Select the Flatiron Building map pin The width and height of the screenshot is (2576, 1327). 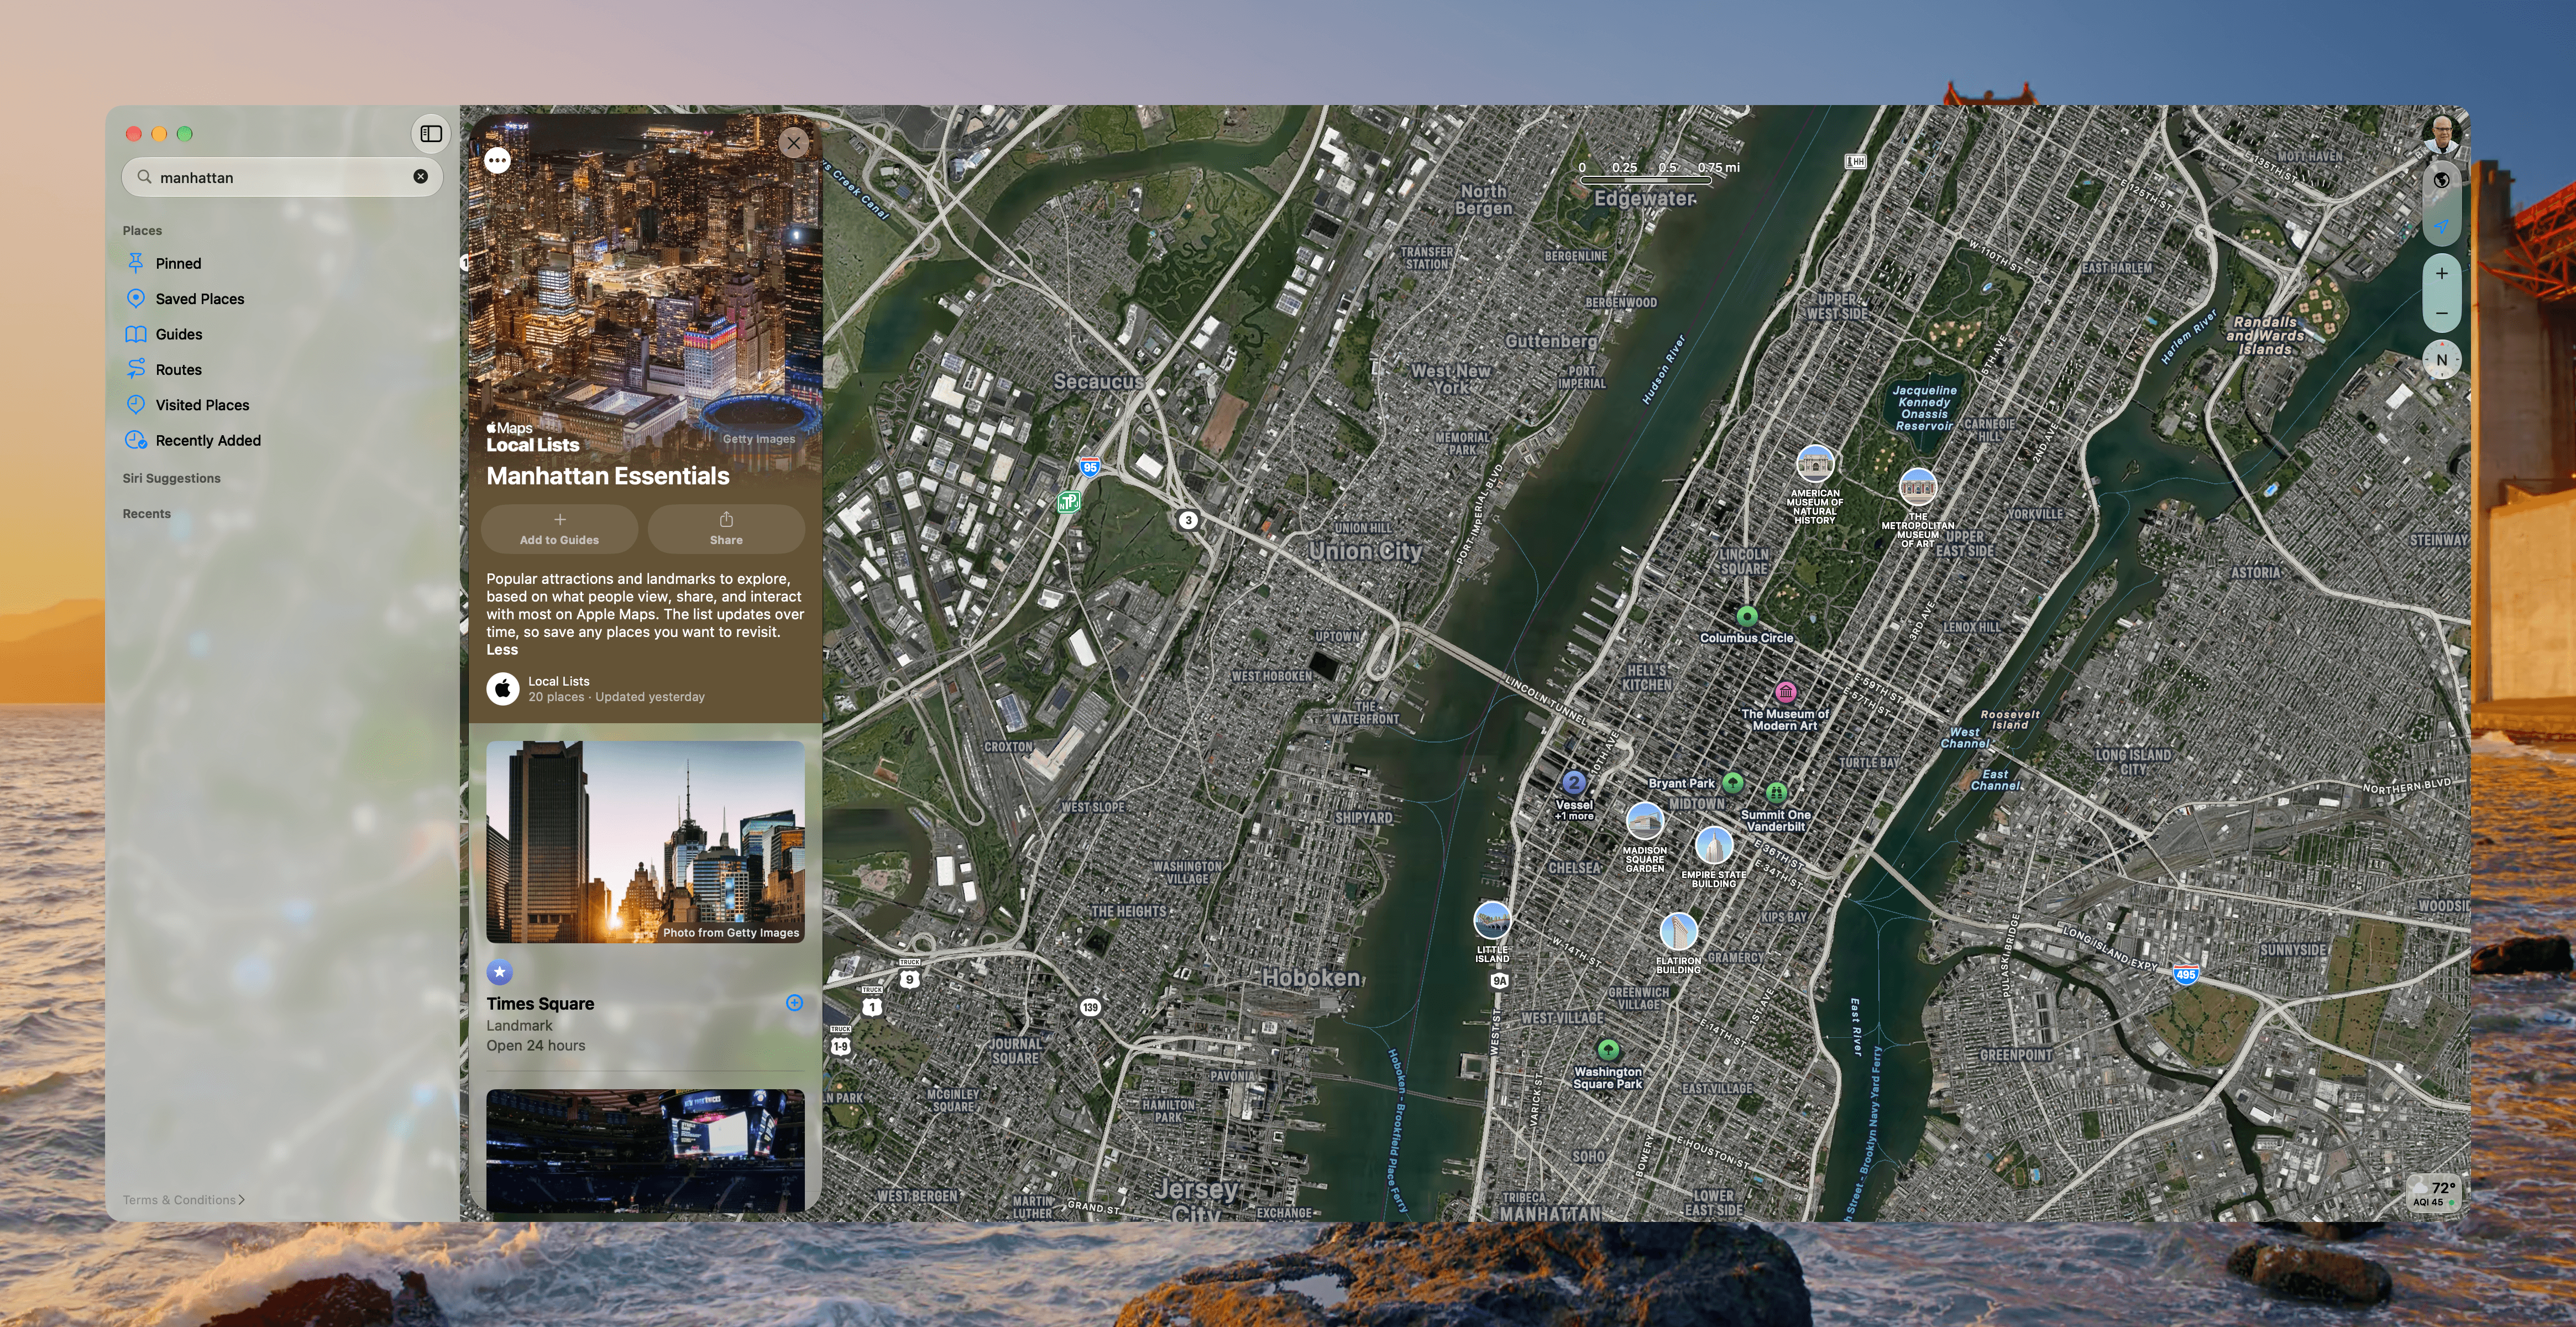click(1678, 933)
